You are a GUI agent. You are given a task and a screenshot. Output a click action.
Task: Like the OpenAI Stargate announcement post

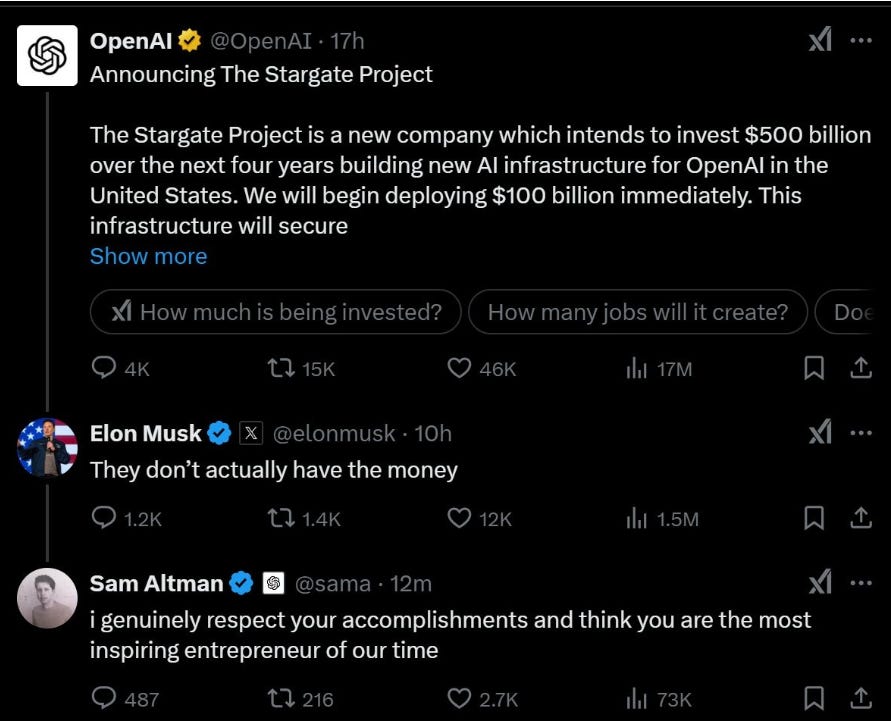(x=459, y=369)
